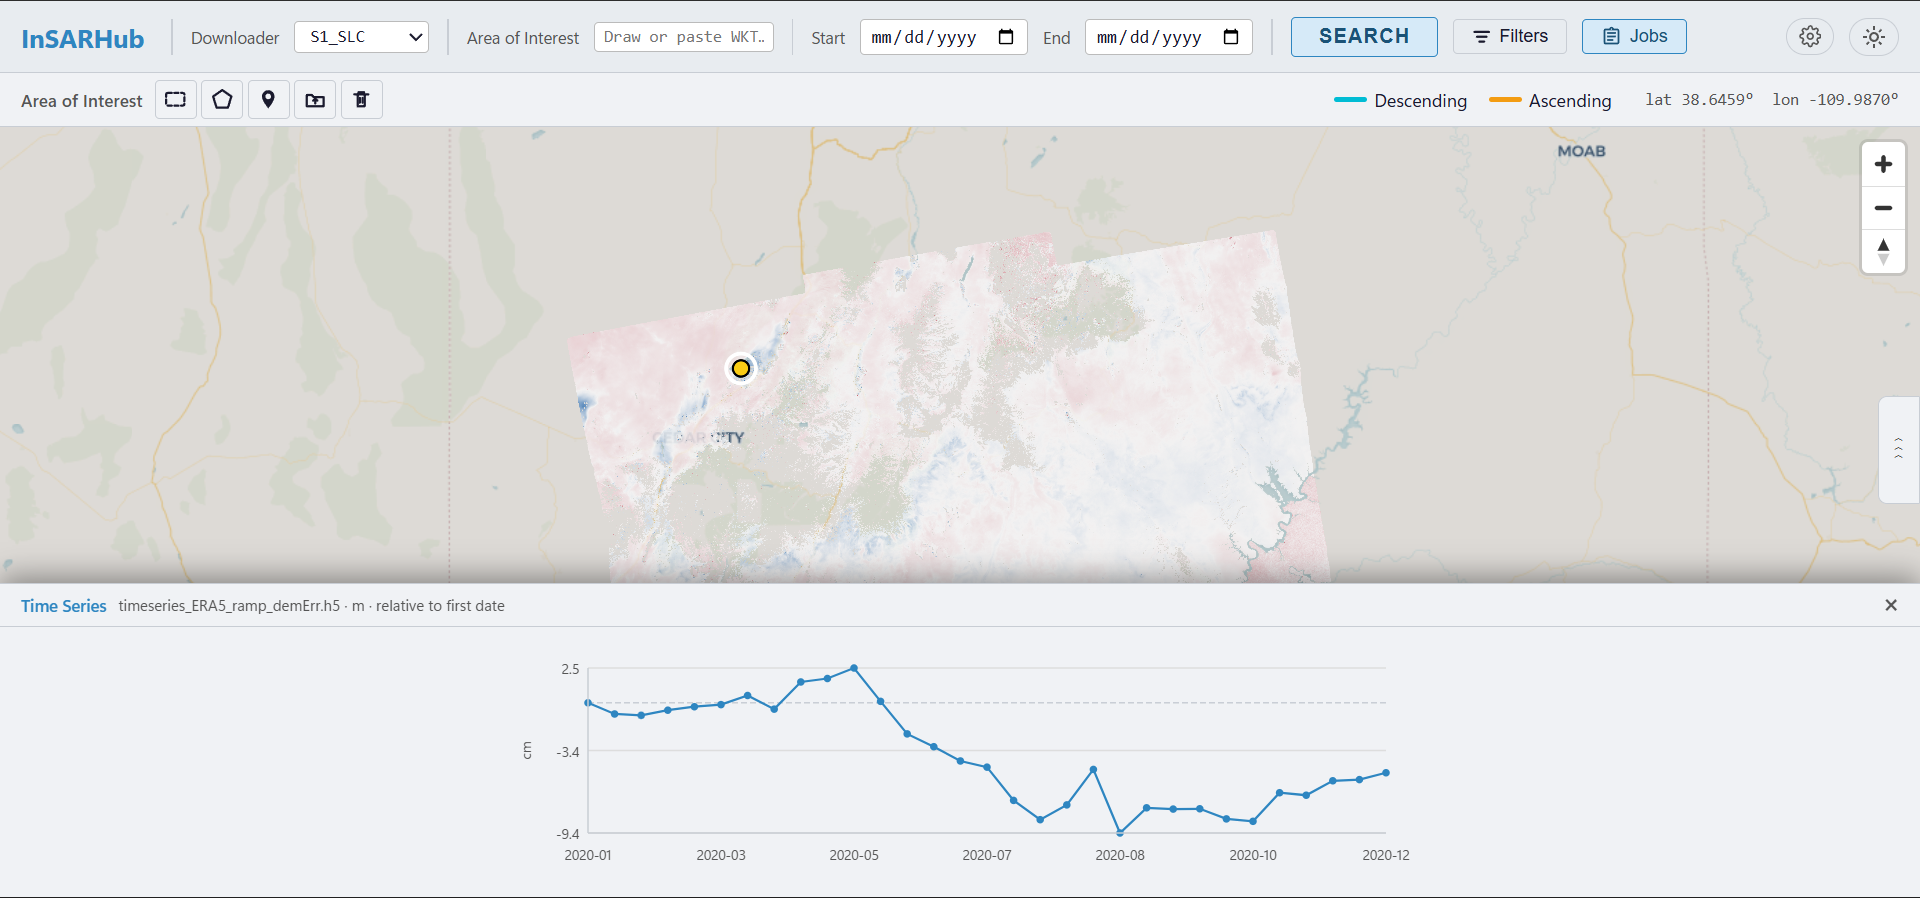Open settings gear icon

point(1809,37)
